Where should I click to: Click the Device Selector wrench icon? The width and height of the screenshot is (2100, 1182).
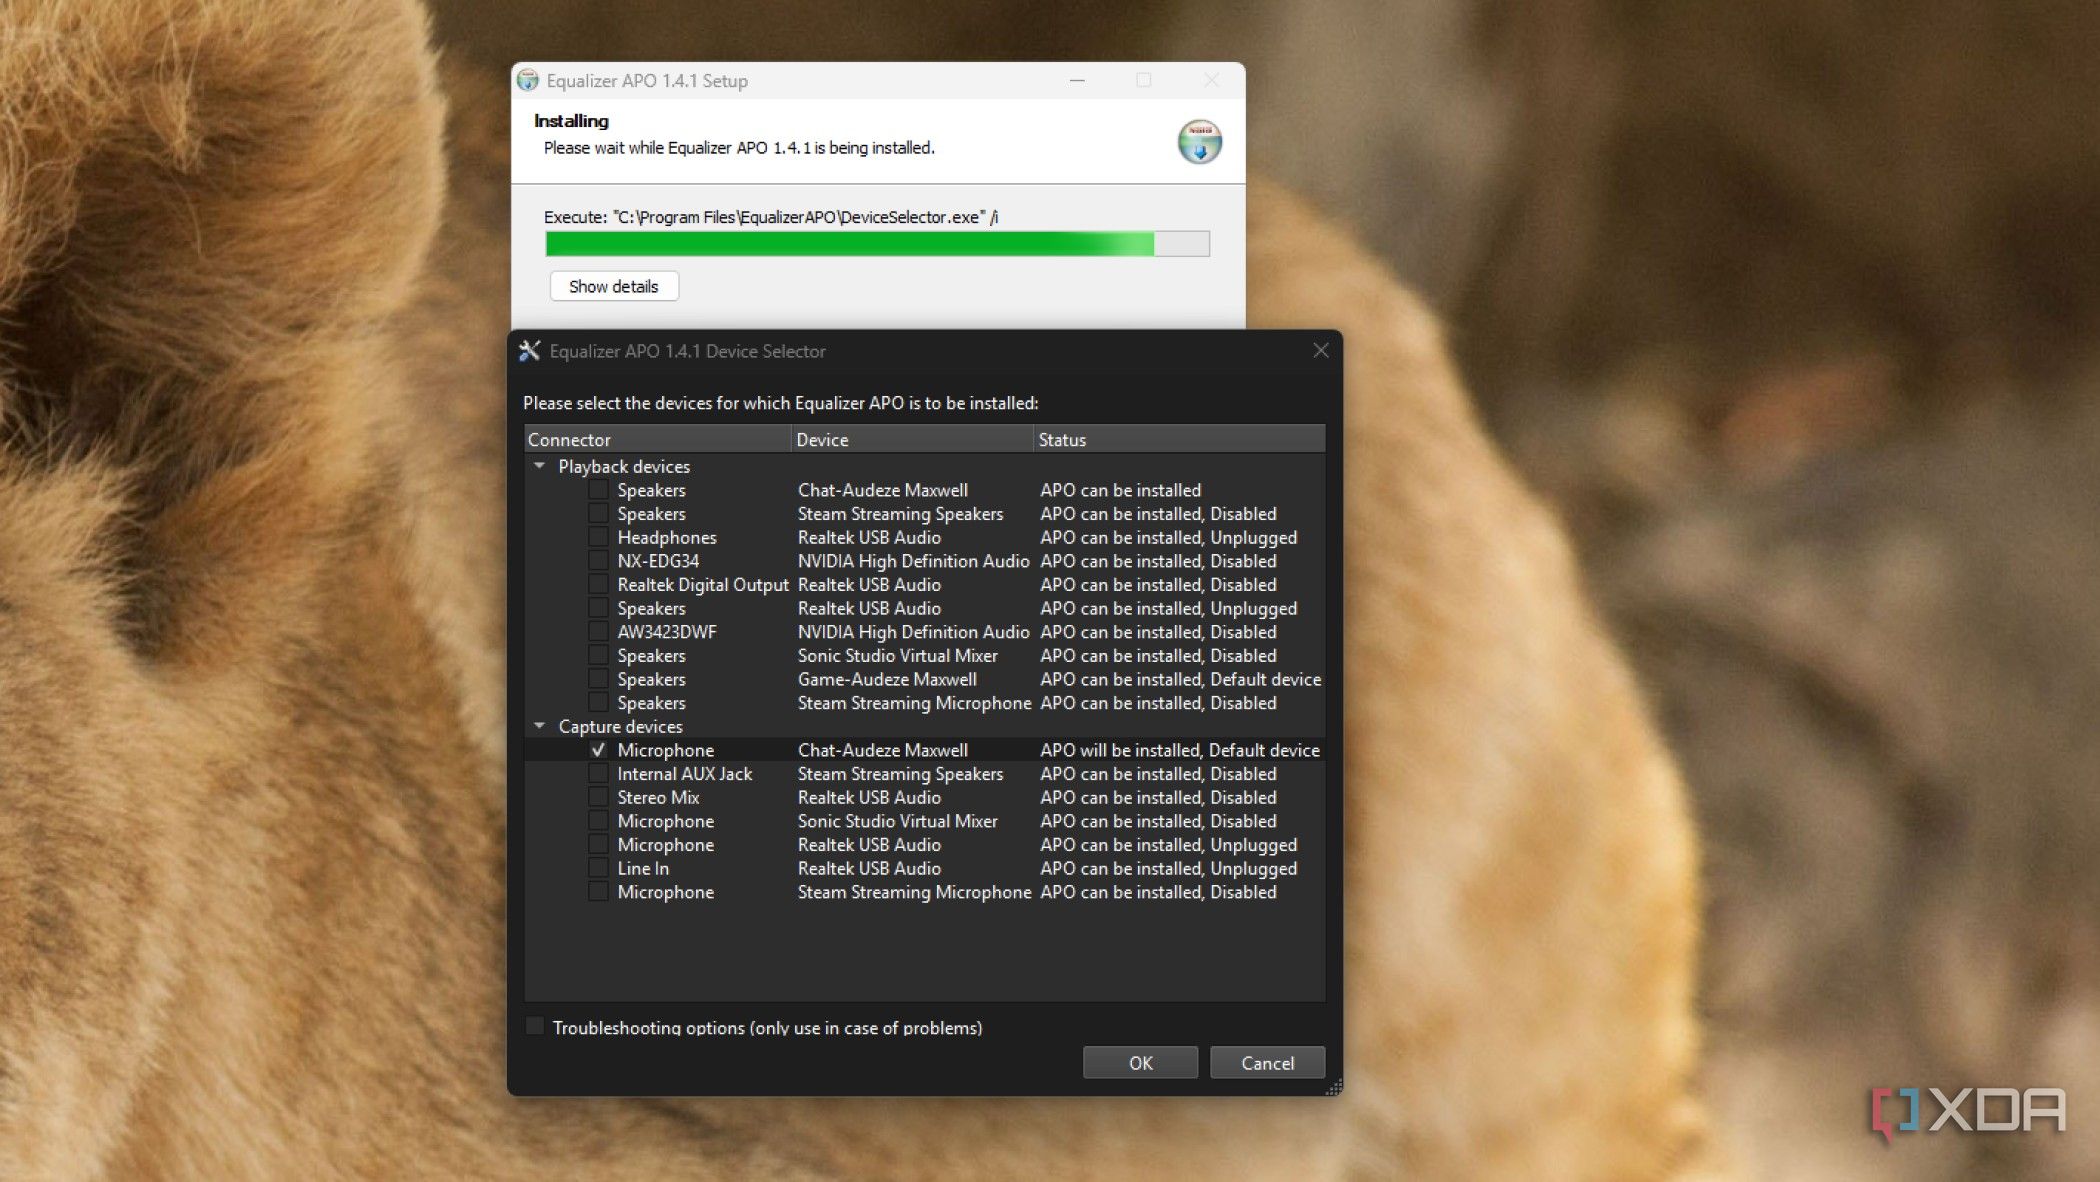(x=530, y=351)
